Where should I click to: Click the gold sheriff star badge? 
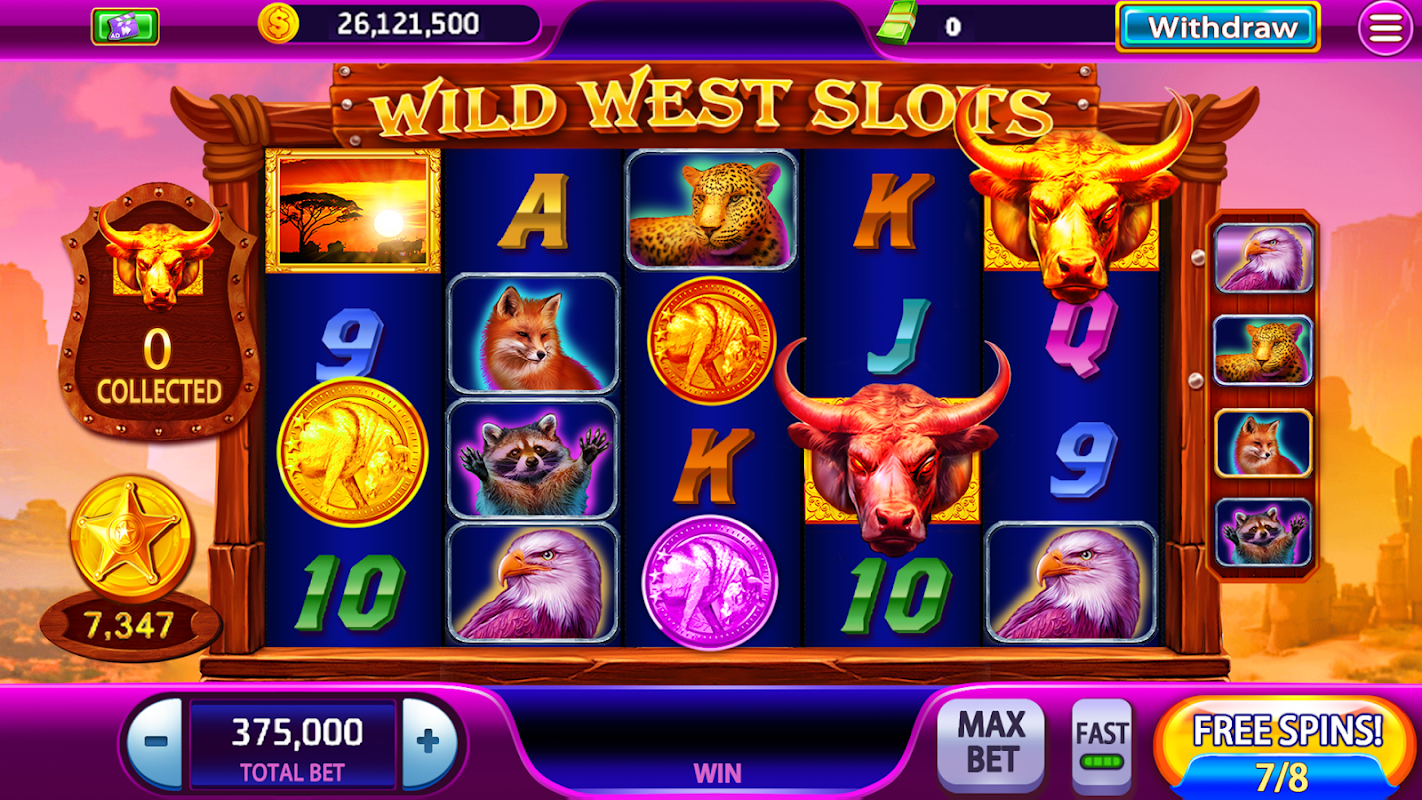tap(130, 536)
